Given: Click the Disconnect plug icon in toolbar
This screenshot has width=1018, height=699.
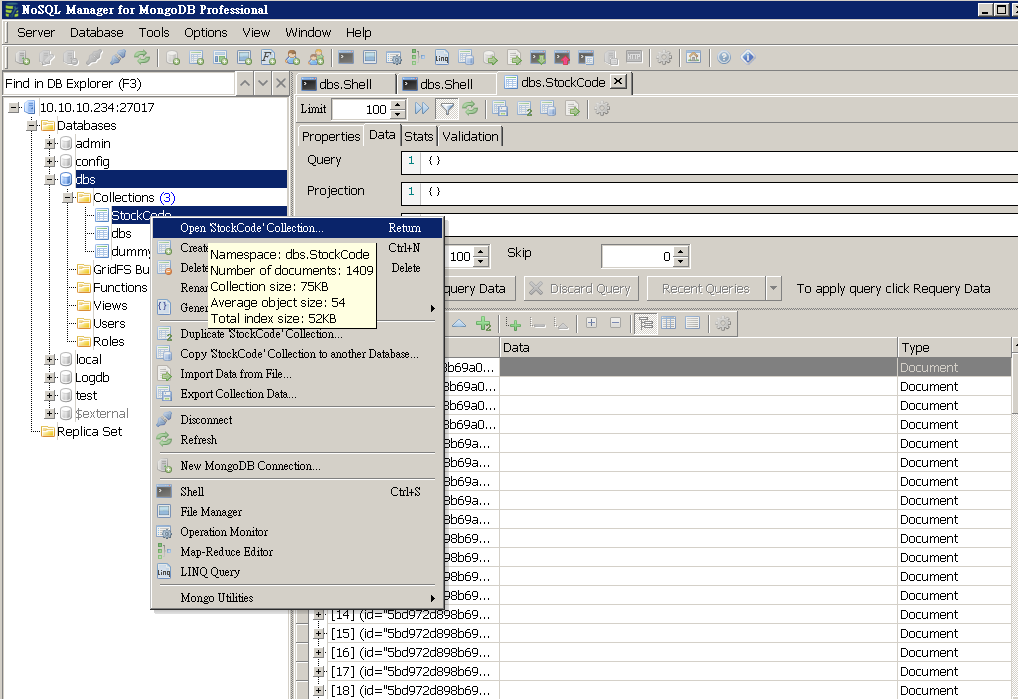Looking at the screenshot, I should (118, 58).
